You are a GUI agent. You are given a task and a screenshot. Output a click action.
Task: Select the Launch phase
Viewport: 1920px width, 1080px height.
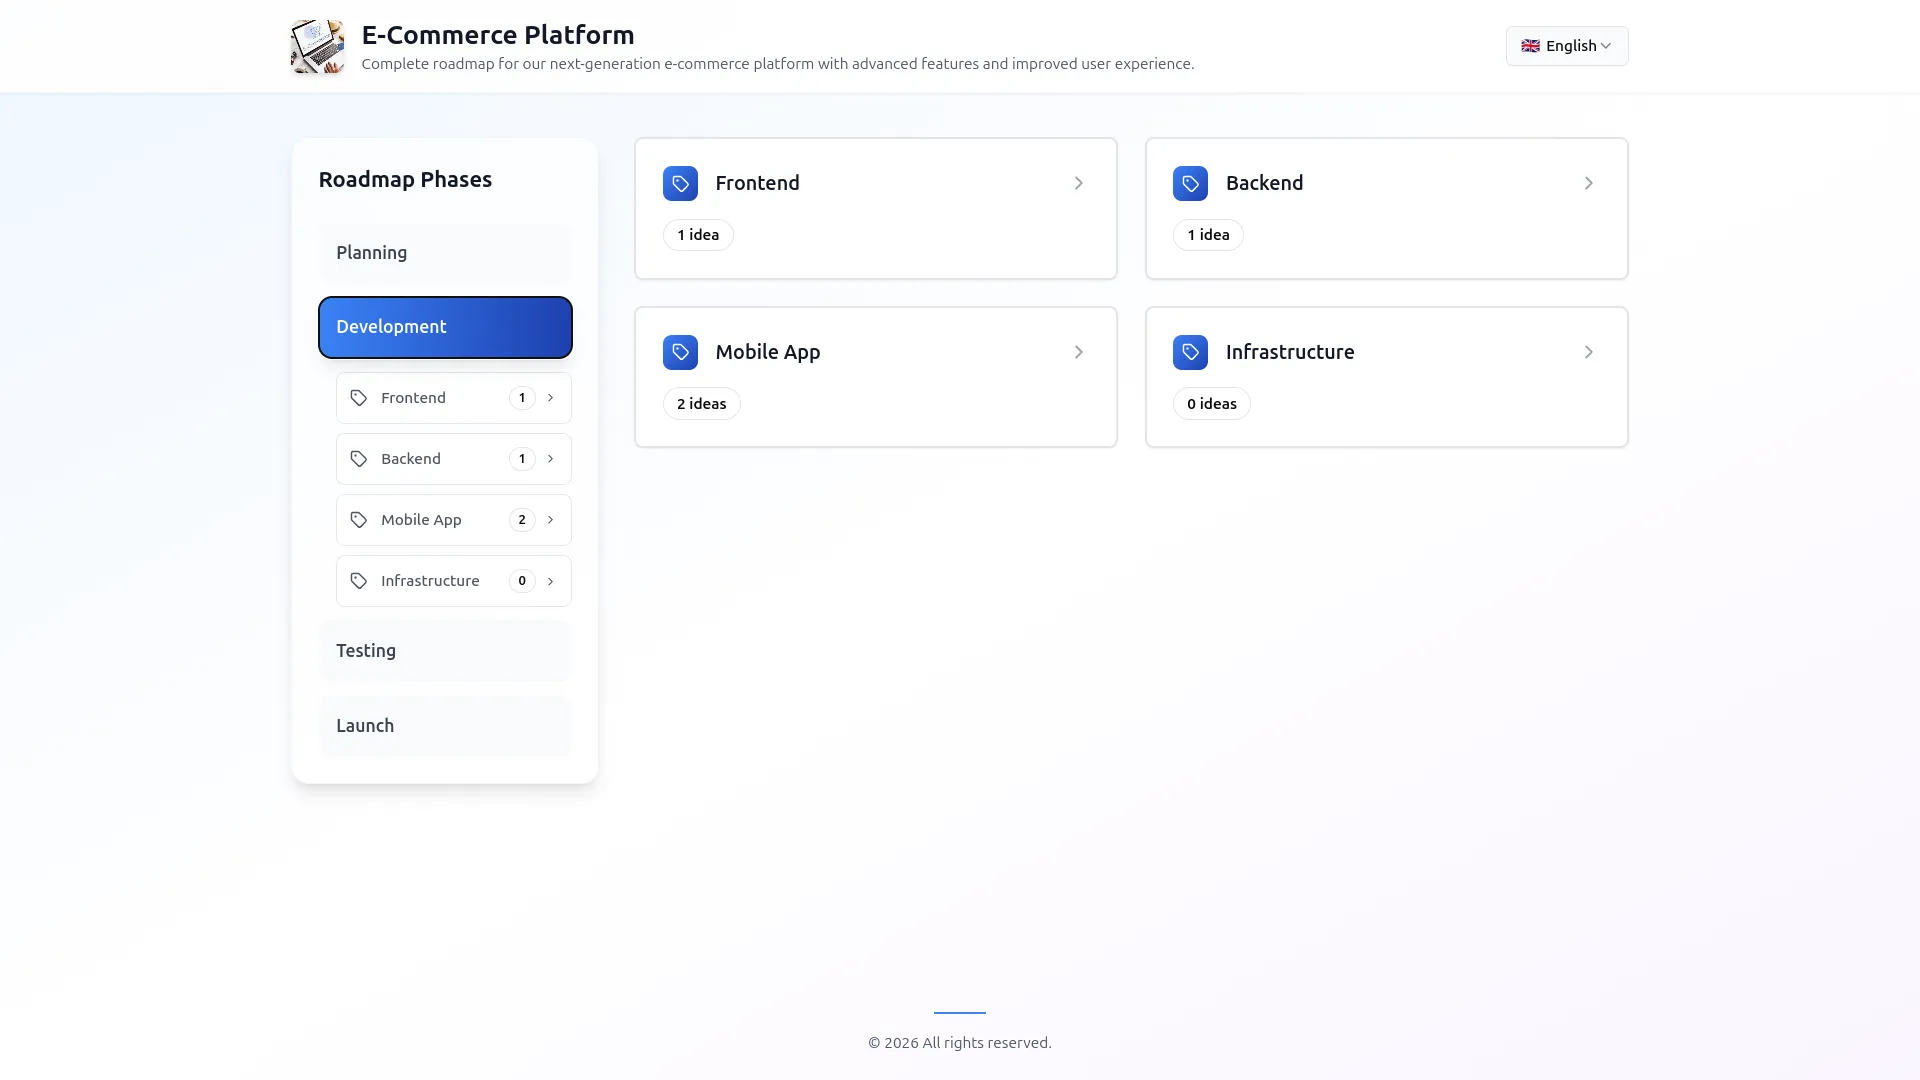pos(444,725)
